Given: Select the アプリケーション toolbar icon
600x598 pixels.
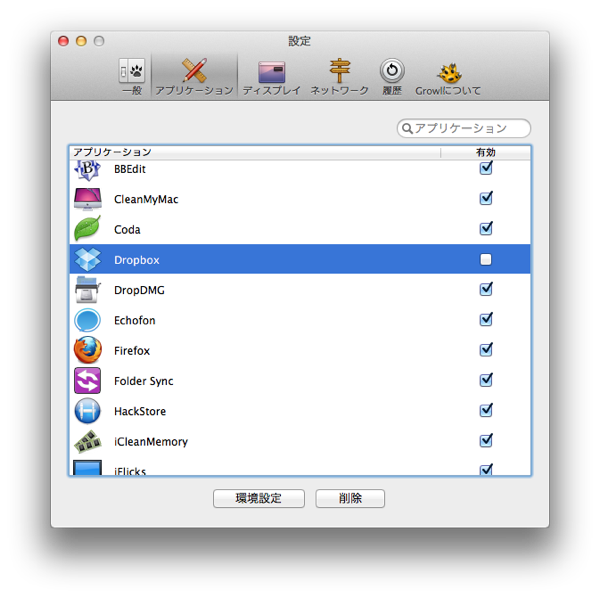Looking at the screenshot, I should (x=194, y=76).
